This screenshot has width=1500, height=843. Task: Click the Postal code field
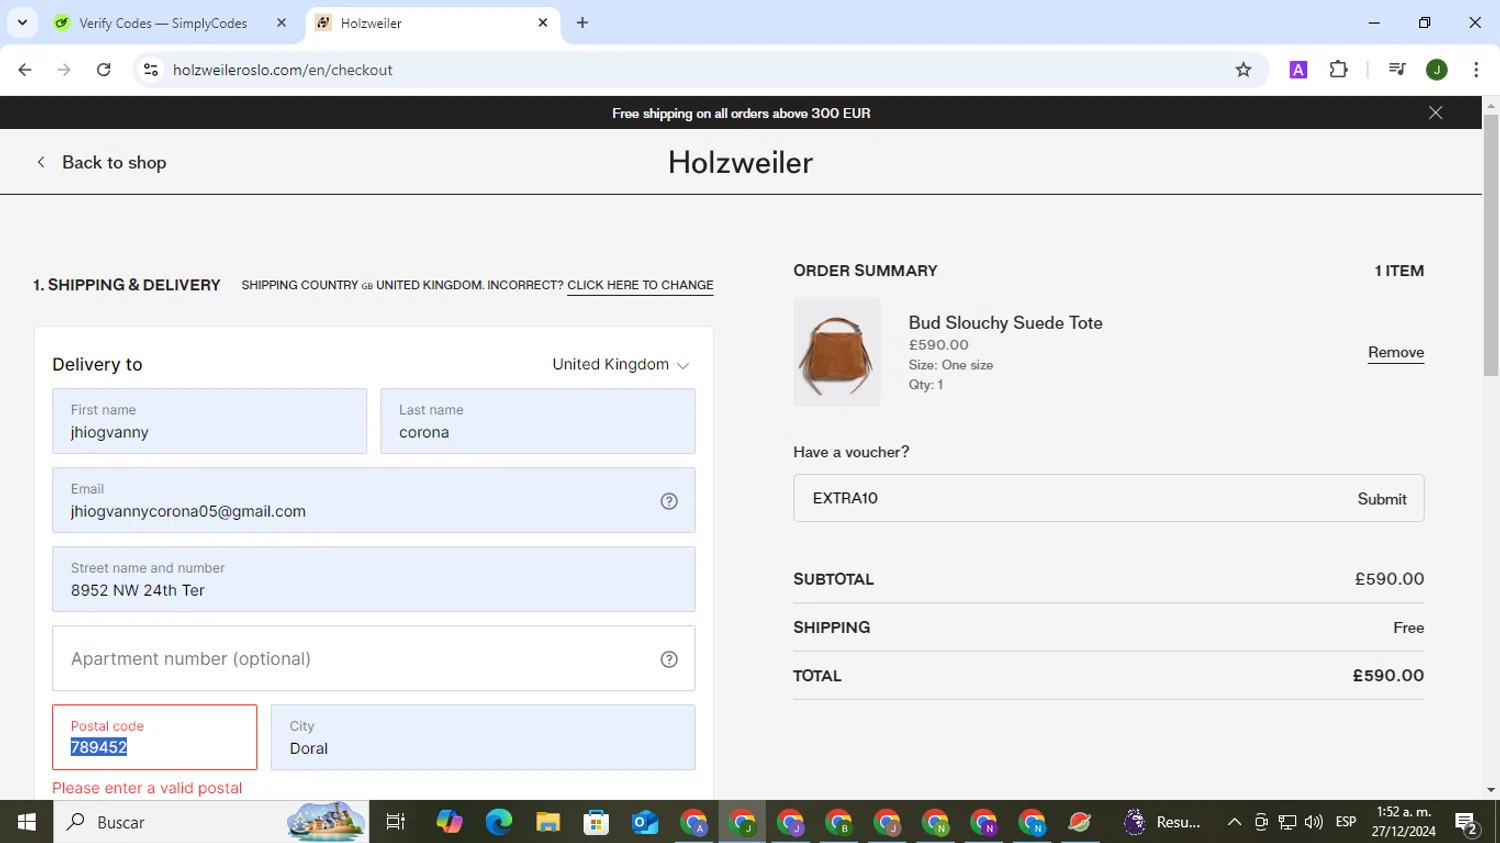[x=154, y=737]
